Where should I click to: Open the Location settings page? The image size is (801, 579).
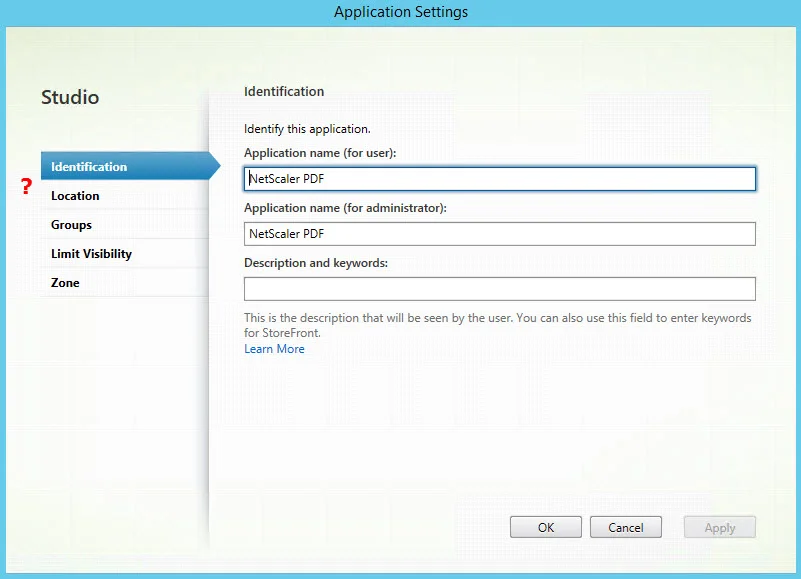point(125,195)
